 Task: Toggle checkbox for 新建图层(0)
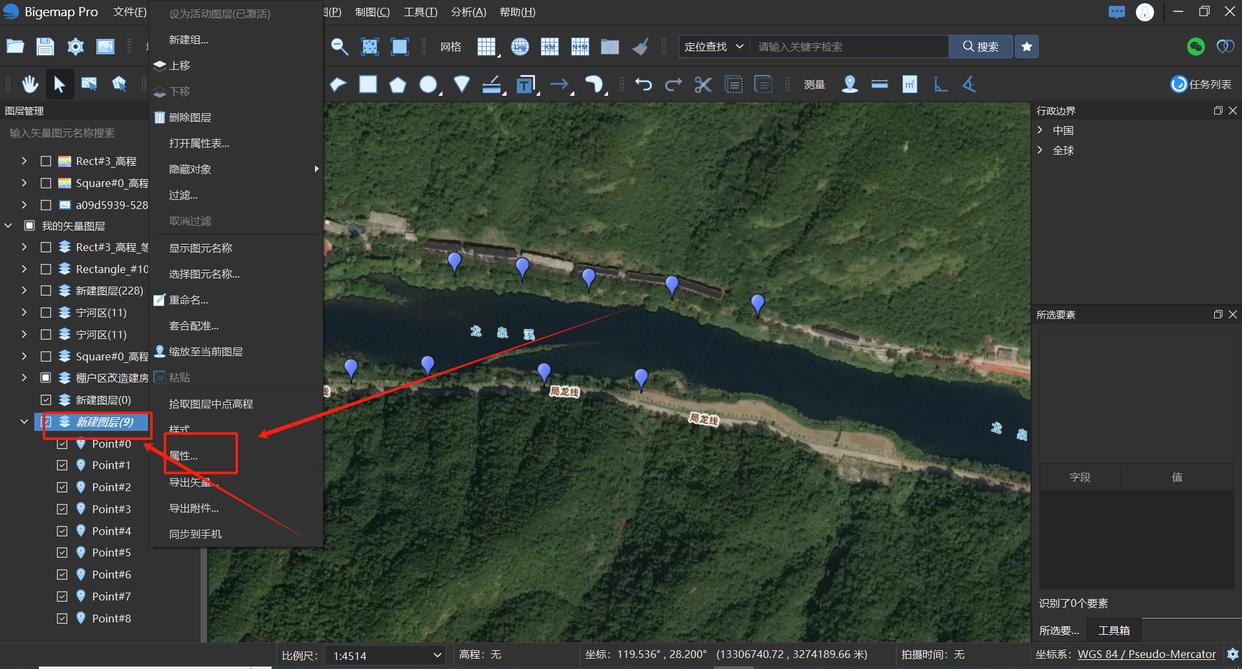pyautogui.click(x=46, y=400)
